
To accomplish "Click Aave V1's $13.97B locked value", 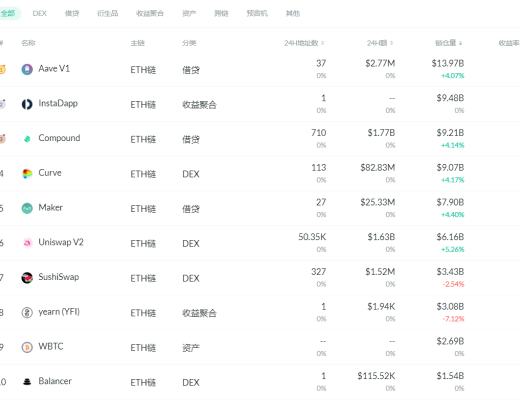I will 448,63.
